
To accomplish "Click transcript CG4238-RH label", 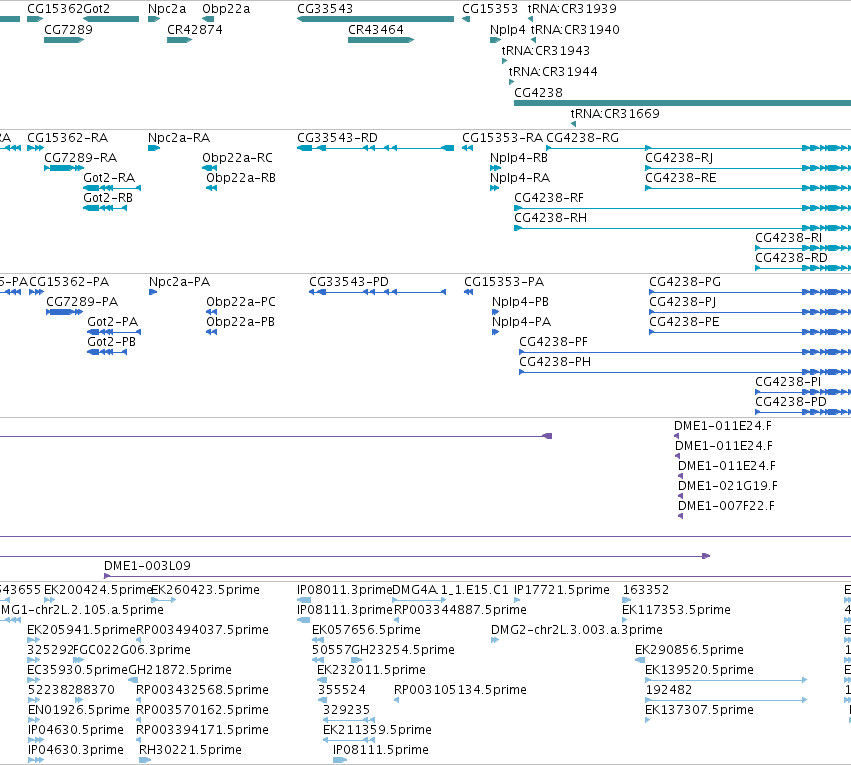I will click(x=550, y=218).
